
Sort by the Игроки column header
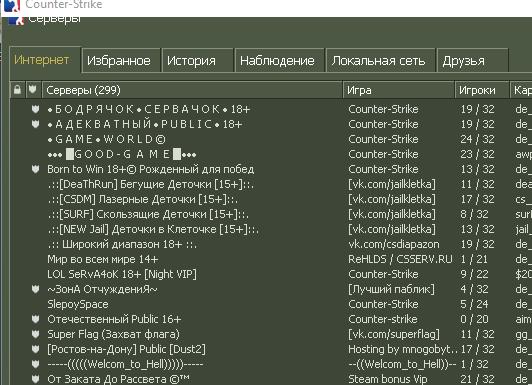[x=482, y=90]
